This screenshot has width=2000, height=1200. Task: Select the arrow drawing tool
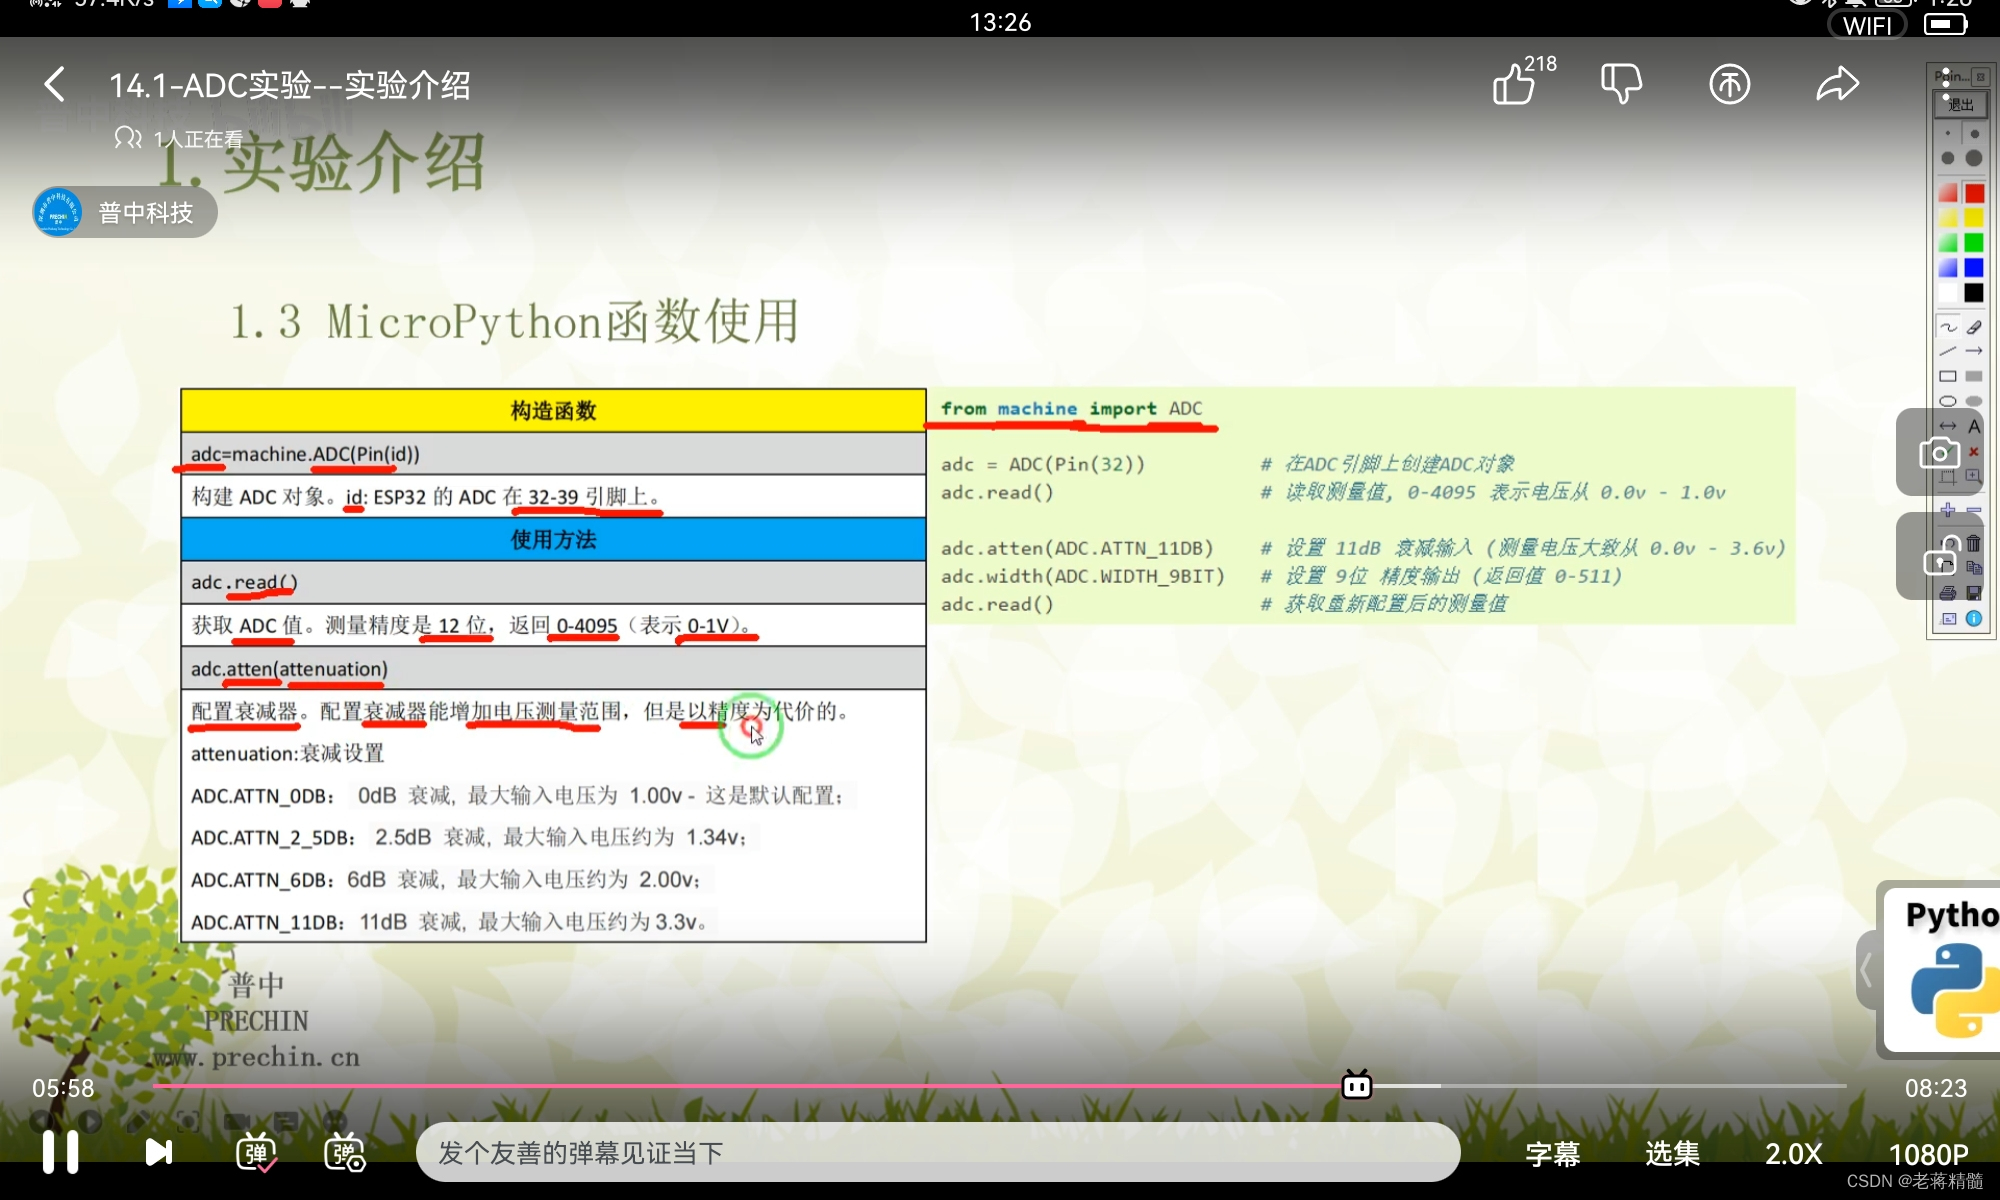(1975, 351)
